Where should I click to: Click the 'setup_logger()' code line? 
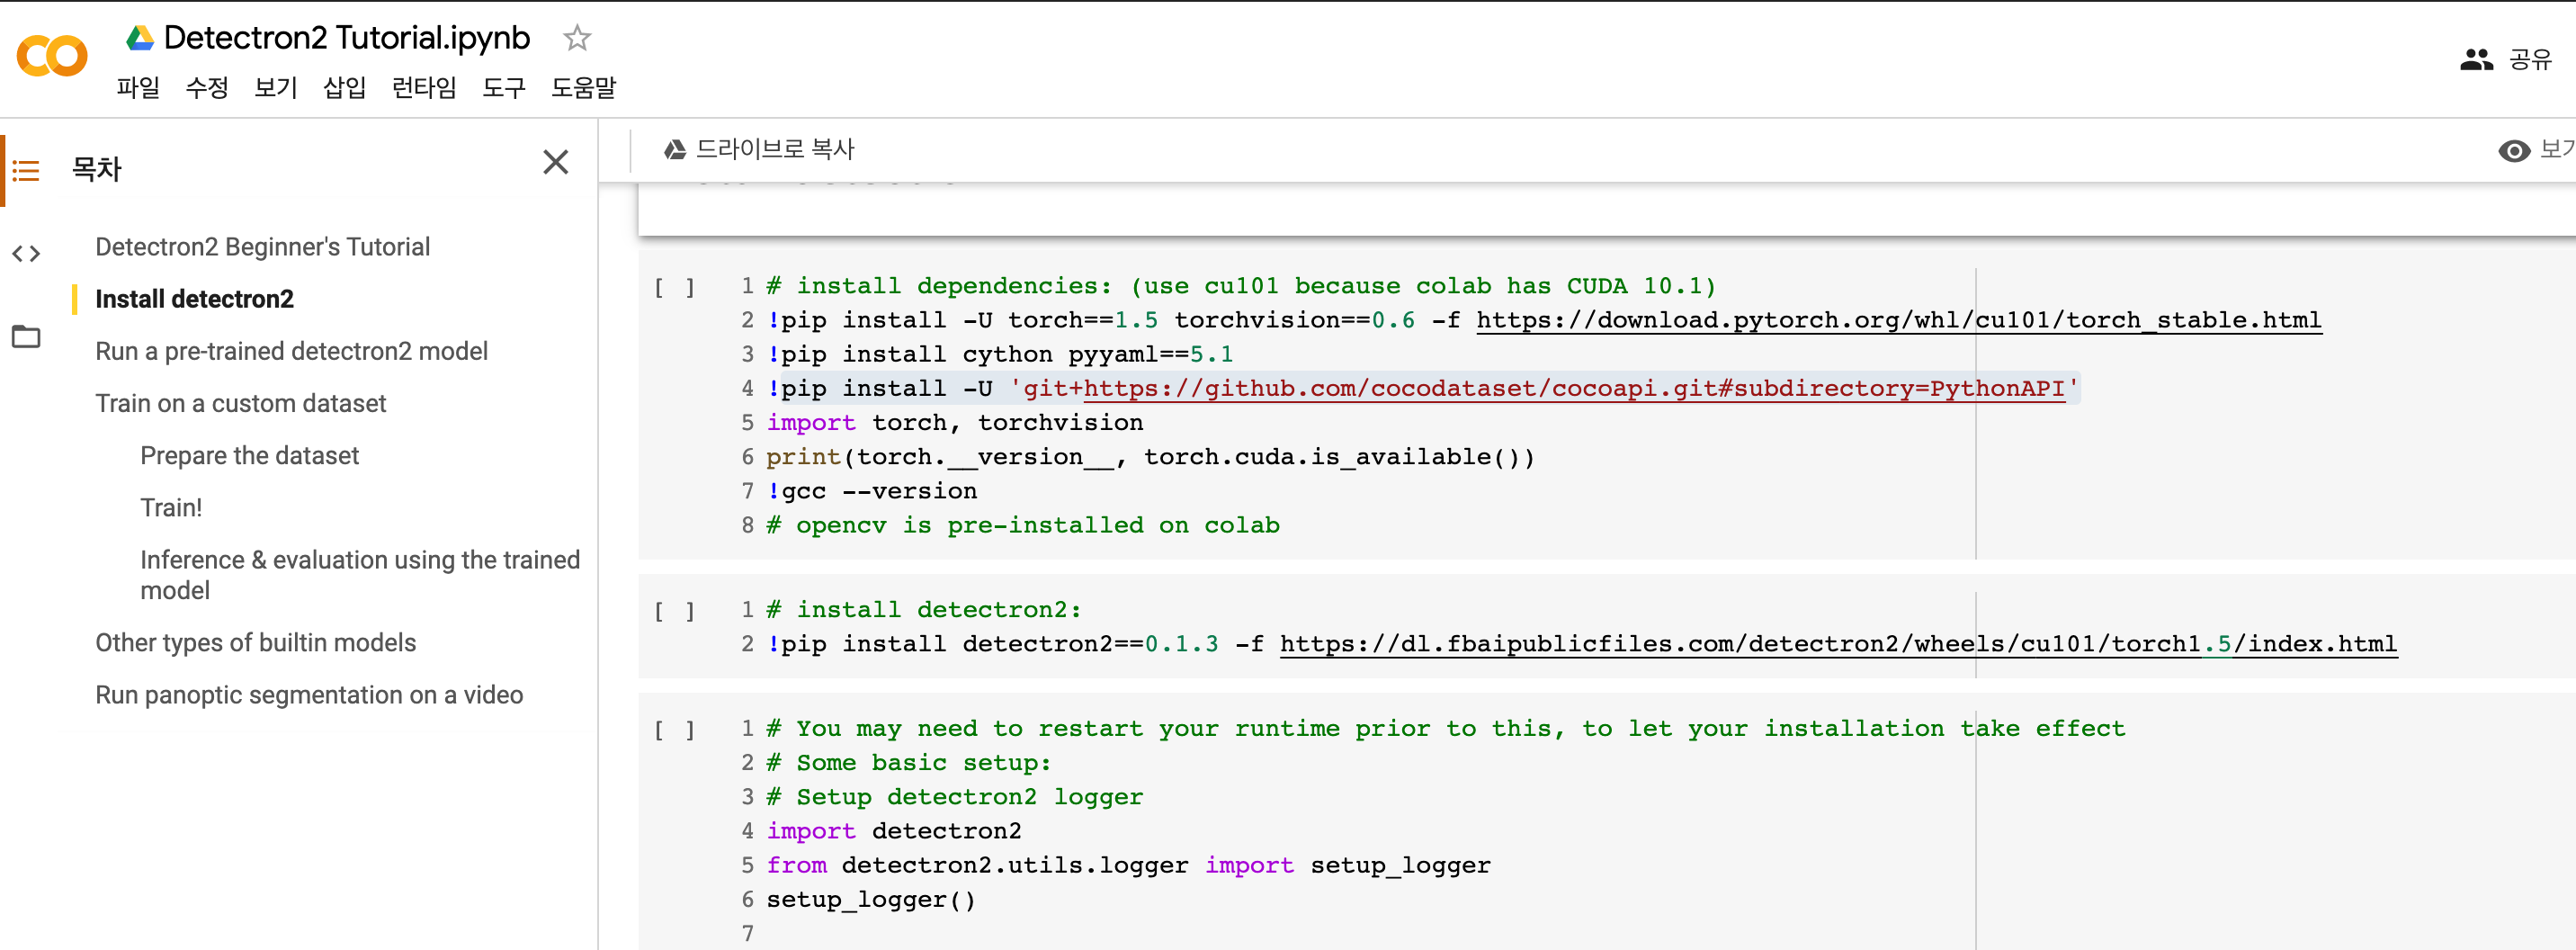871,900
